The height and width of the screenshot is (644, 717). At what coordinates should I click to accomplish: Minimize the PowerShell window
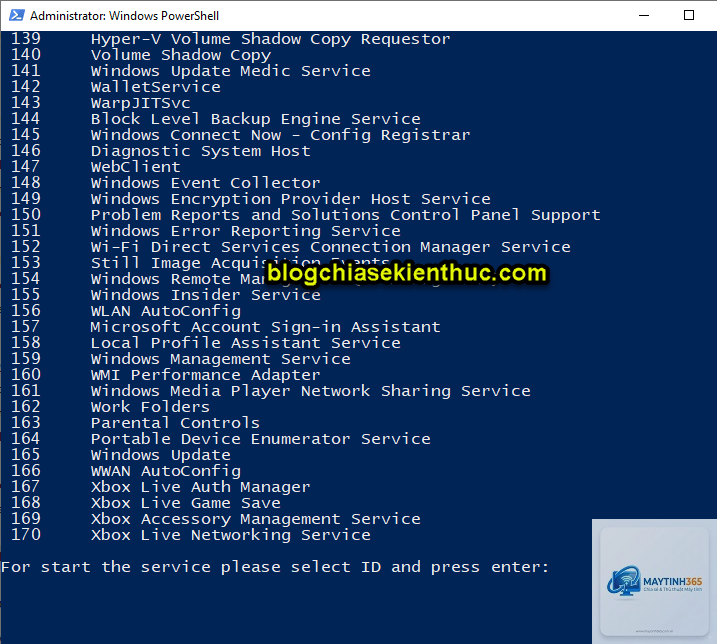pyautogui.click(x=644, y=16)
